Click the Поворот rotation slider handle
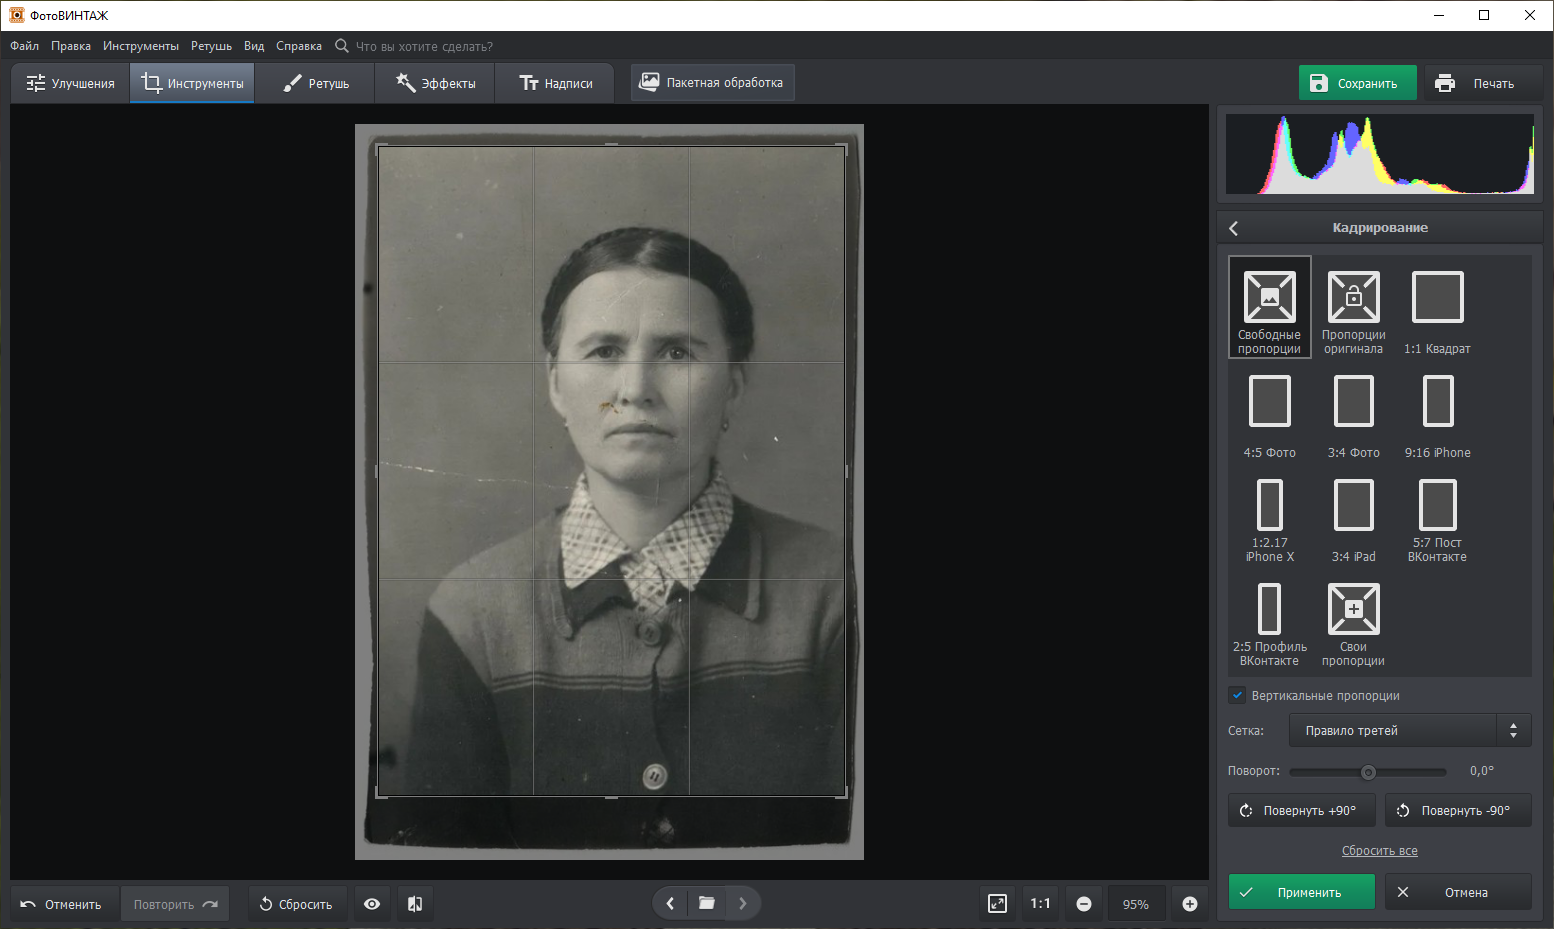Viewport: 1554px width, 929px height. tap(1368, 772)
